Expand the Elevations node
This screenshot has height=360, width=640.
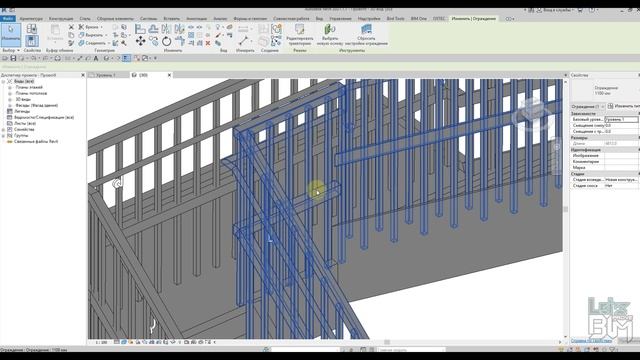[10, 105]
